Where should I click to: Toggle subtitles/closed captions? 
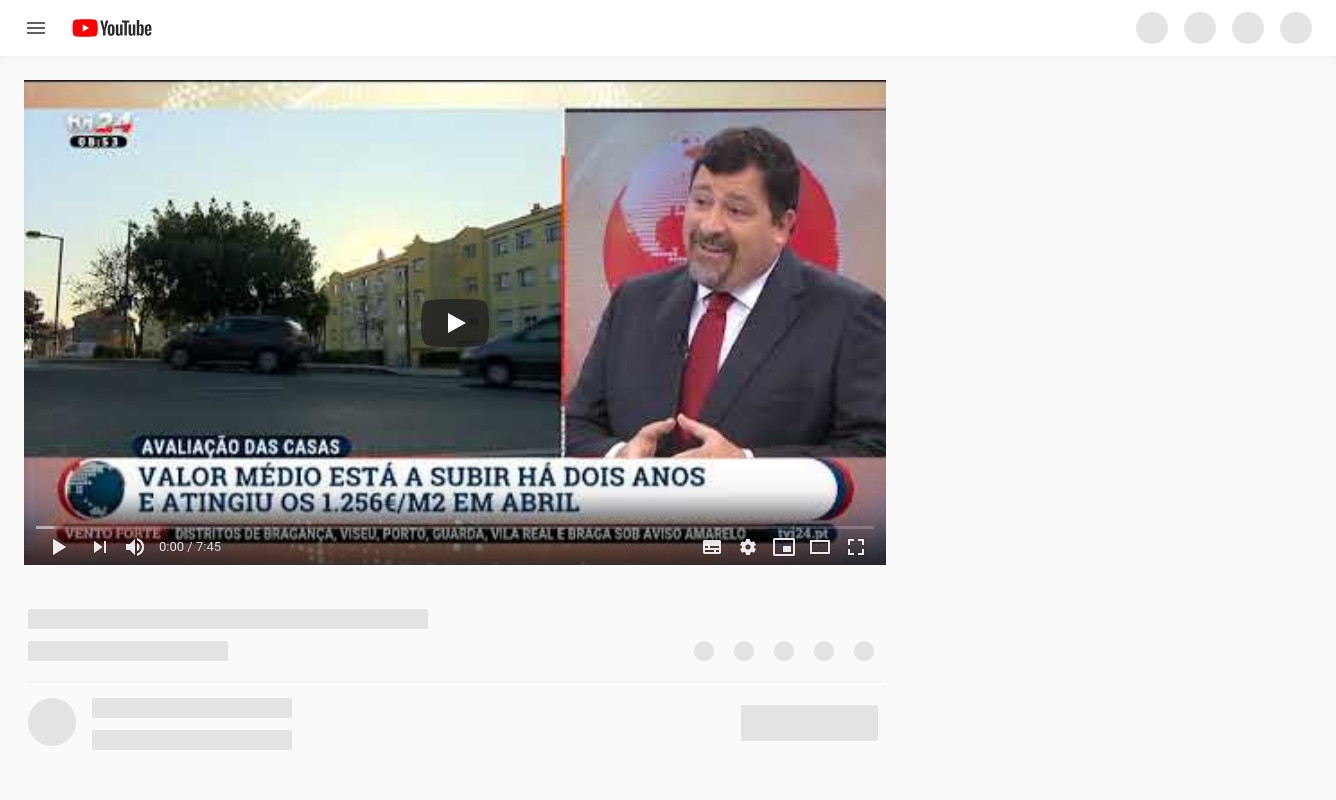point(712,547)
